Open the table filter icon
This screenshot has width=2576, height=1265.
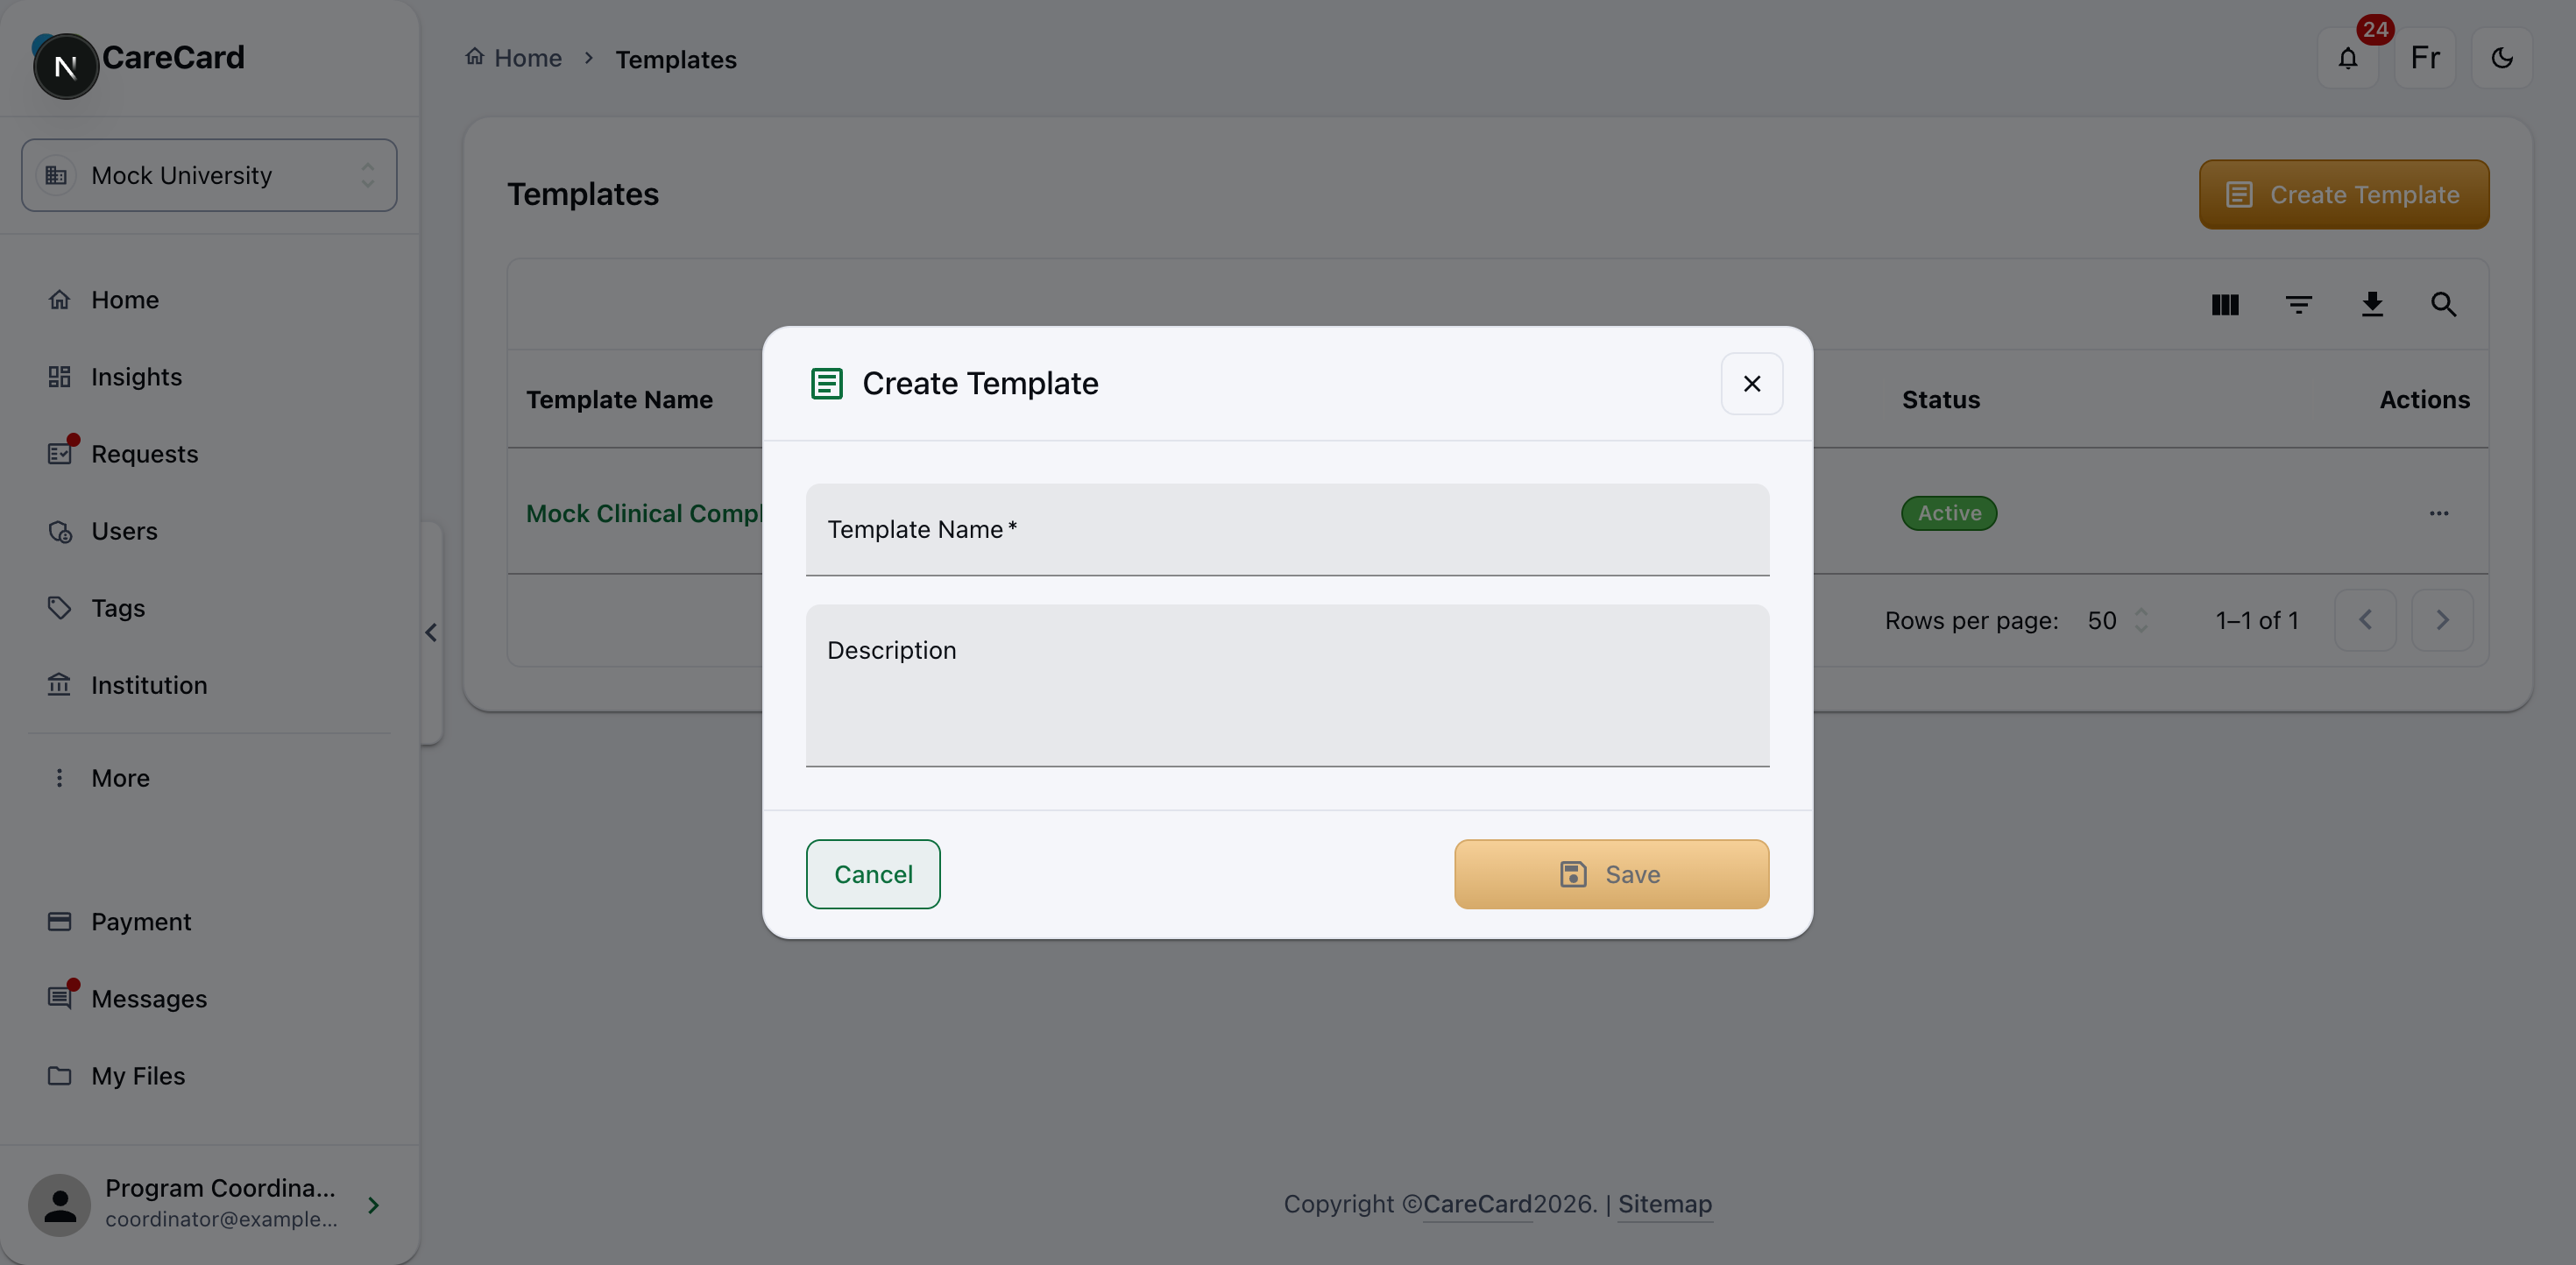[x=2298, y=305]
